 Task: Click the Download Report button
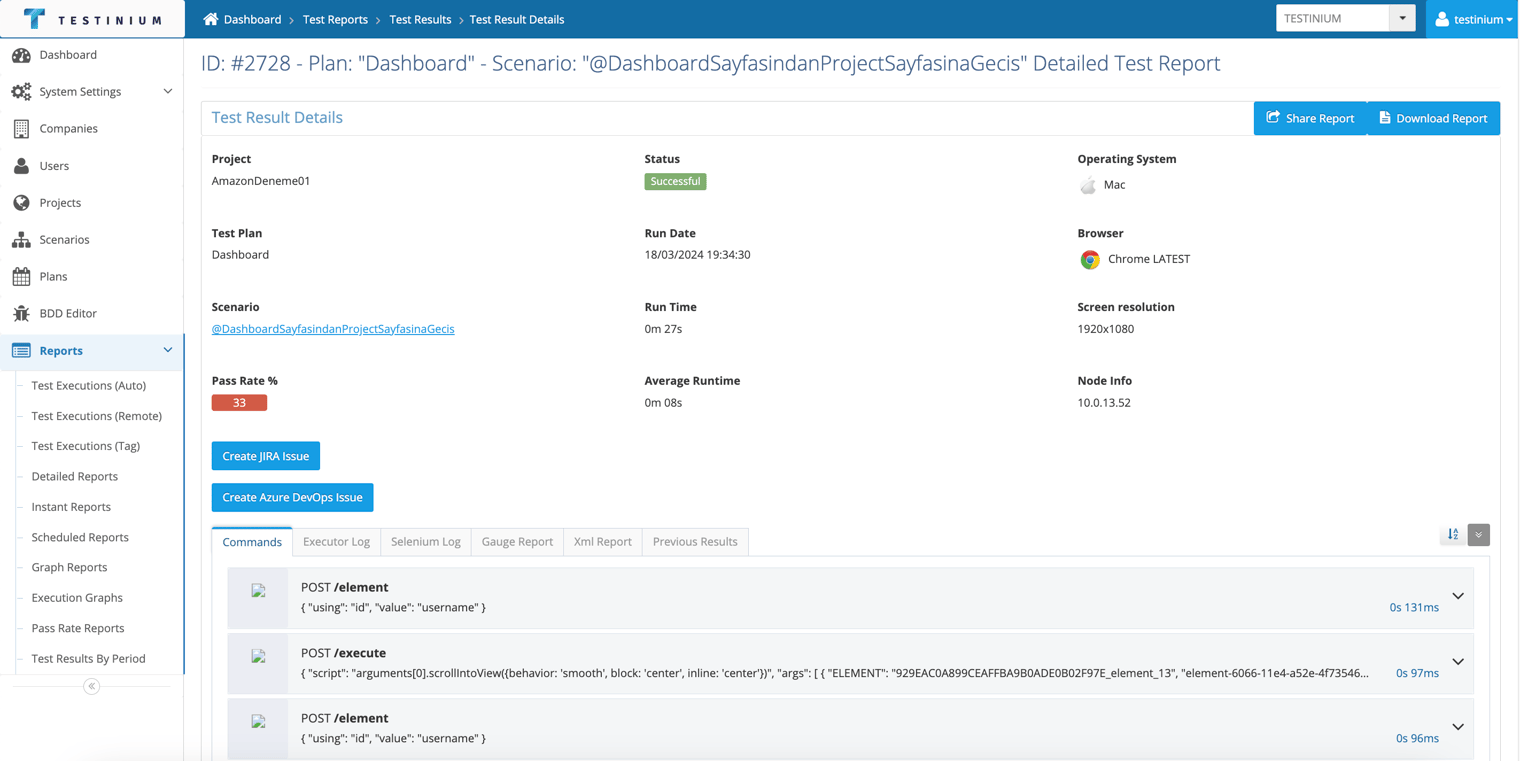coord(1433,118)
